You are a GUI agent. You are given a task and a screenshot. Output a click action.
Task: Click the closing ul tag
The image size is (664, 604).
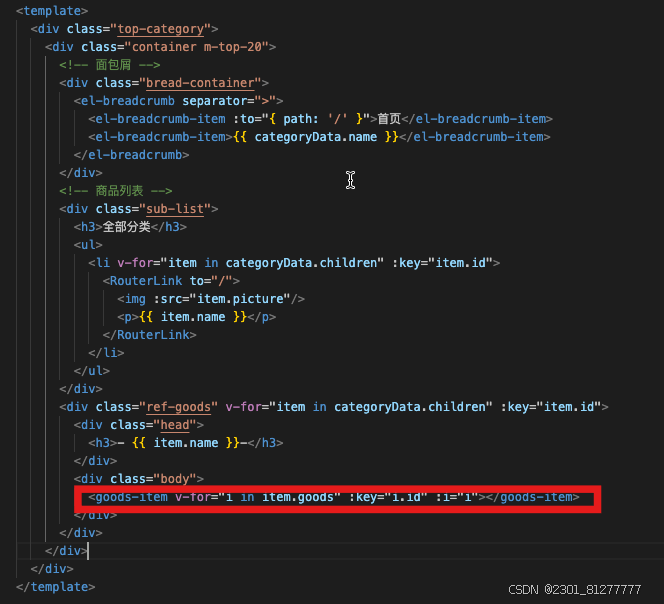tap(92, 371)
